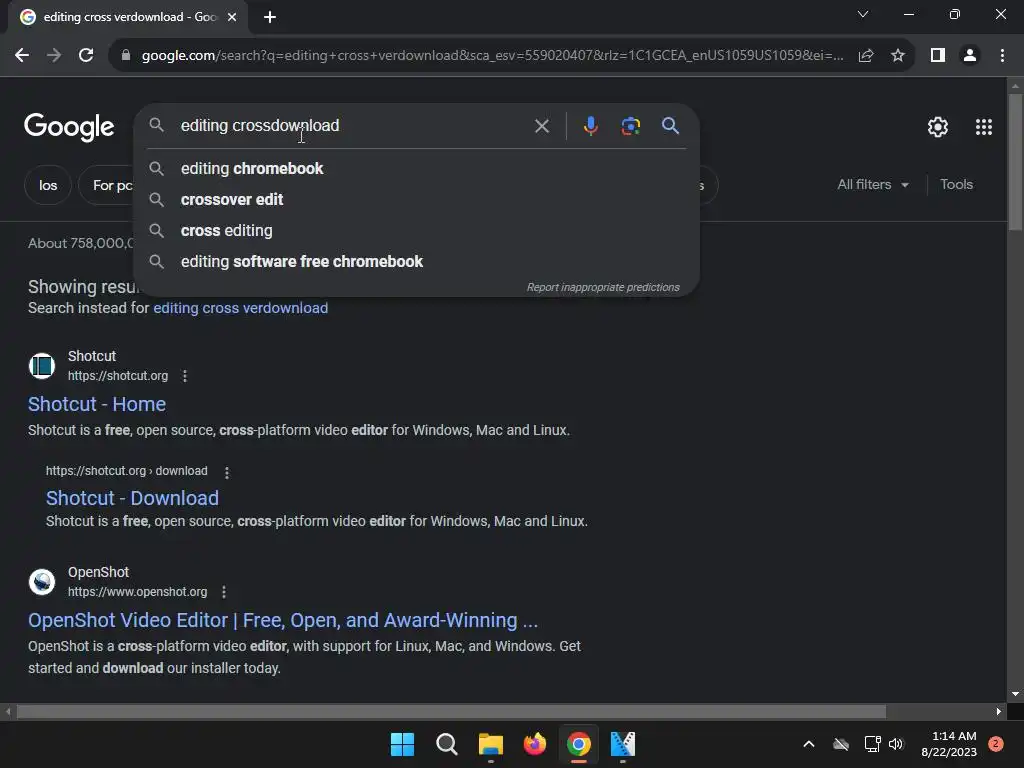
Task: Click the address bar URL
Action: click(492, 56)
